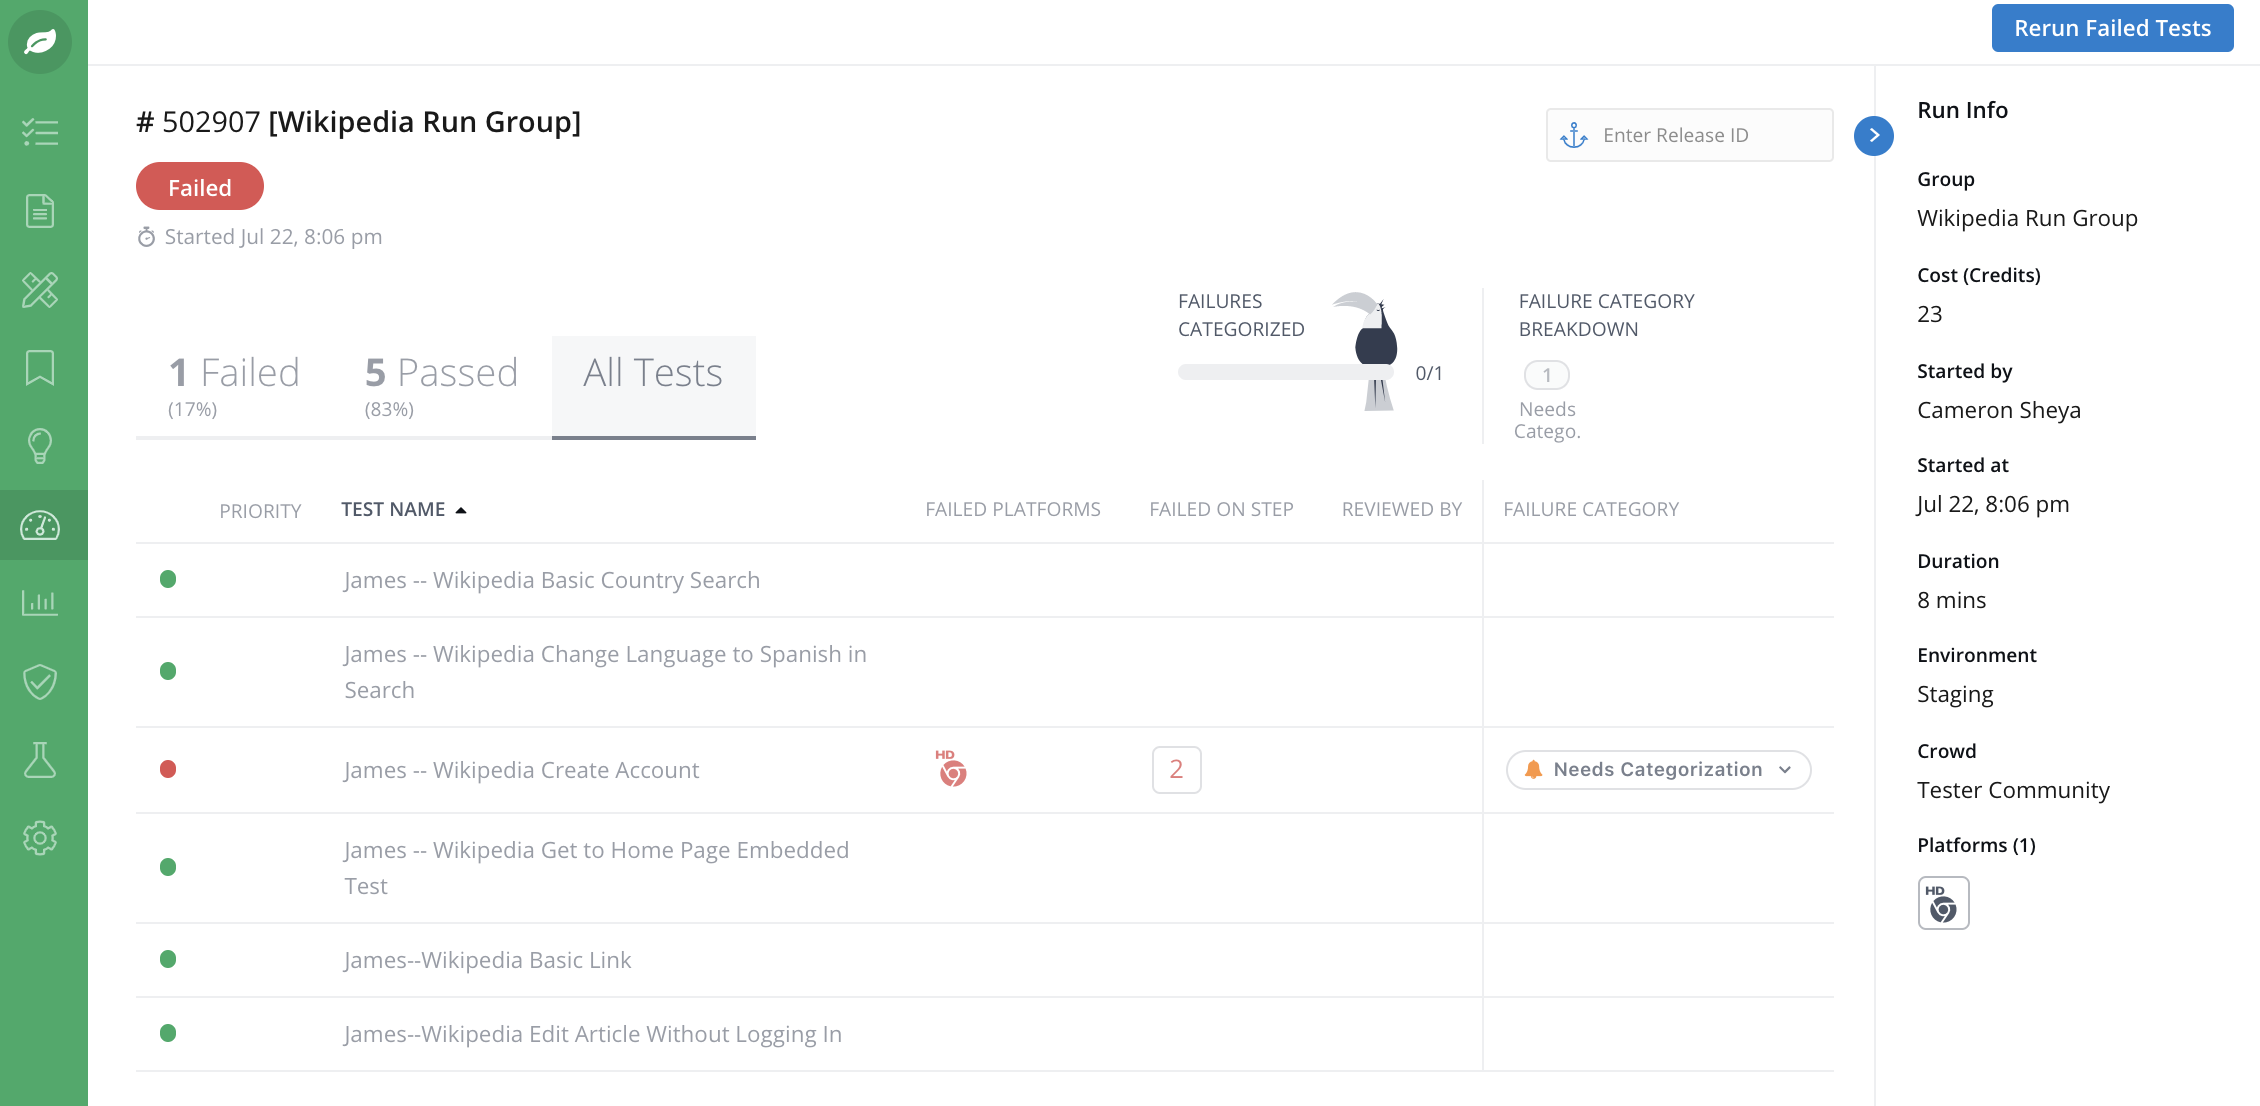Screen dimensions: 2260x1106
Task: Open James -- Wikipedia Create Account test
Action: [521, 770]
